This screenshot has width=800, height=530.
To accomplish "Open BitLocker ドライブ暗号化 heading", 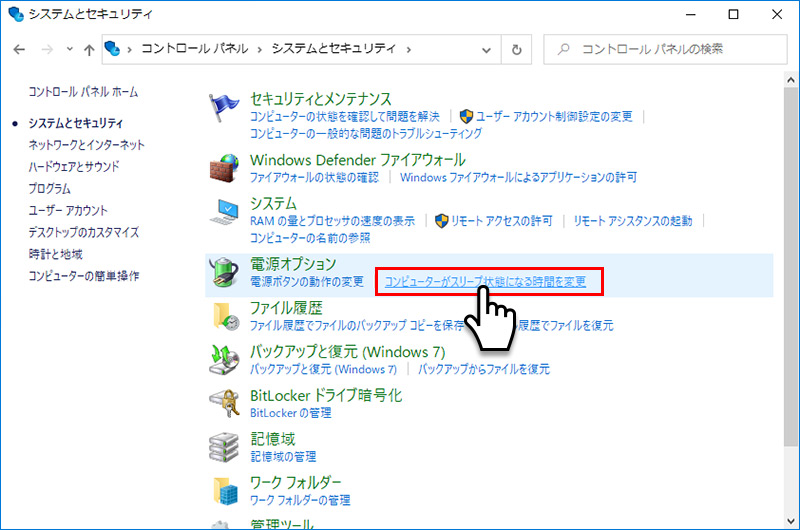I will click(x=326, y=395).
